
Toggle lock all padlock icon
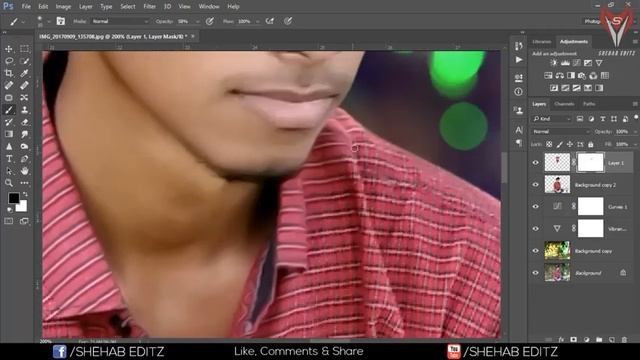click(591, 144)
